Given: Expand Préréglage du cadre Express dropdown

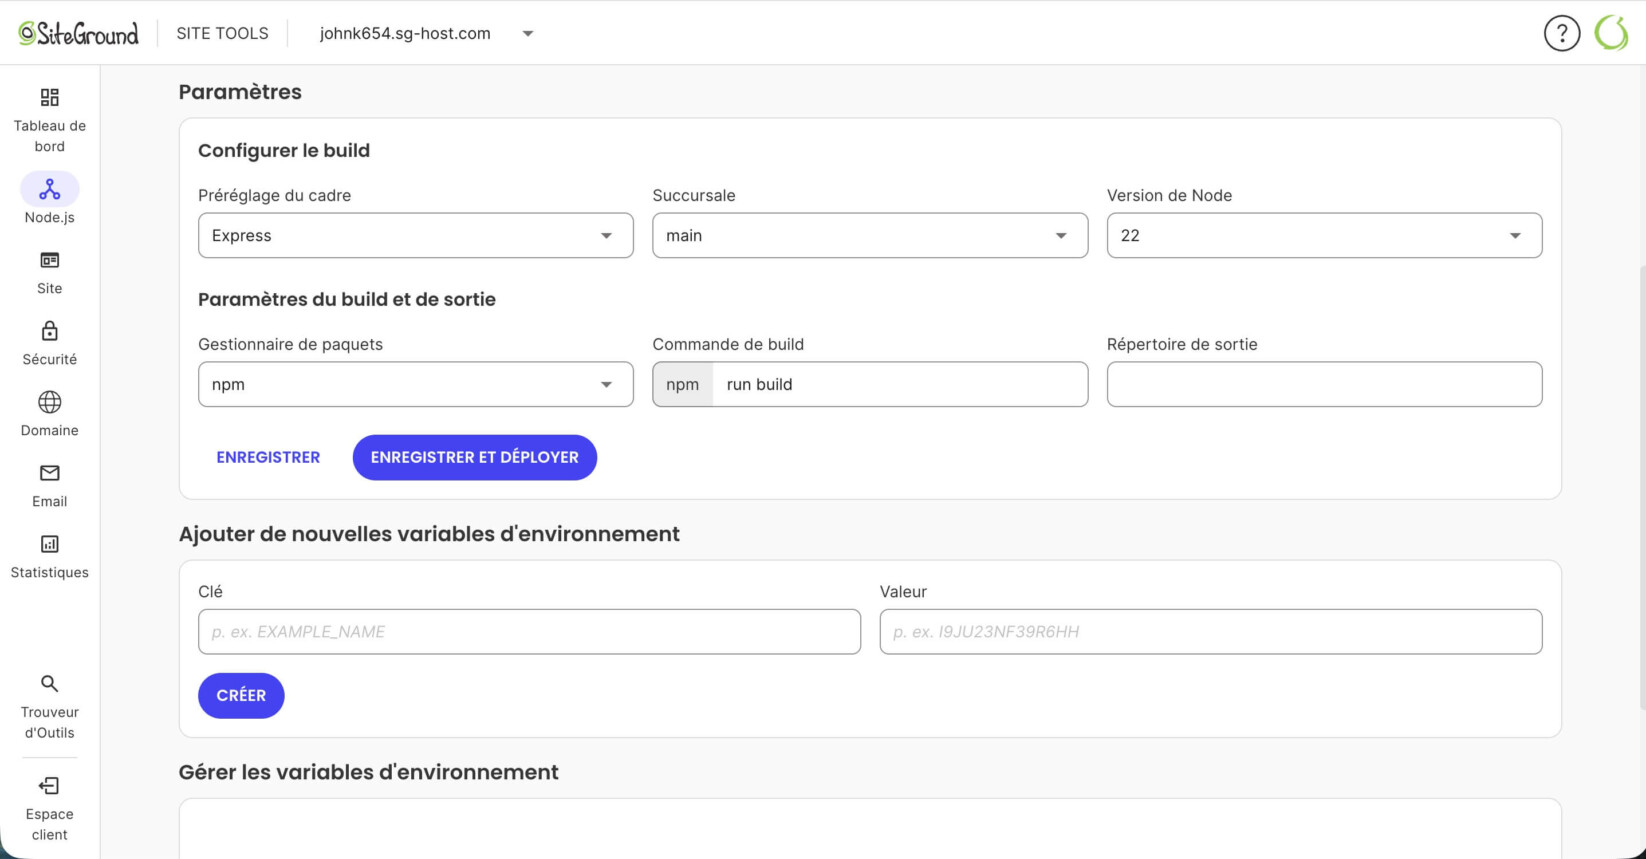Looking at the screenshot, I should point(416,235).
